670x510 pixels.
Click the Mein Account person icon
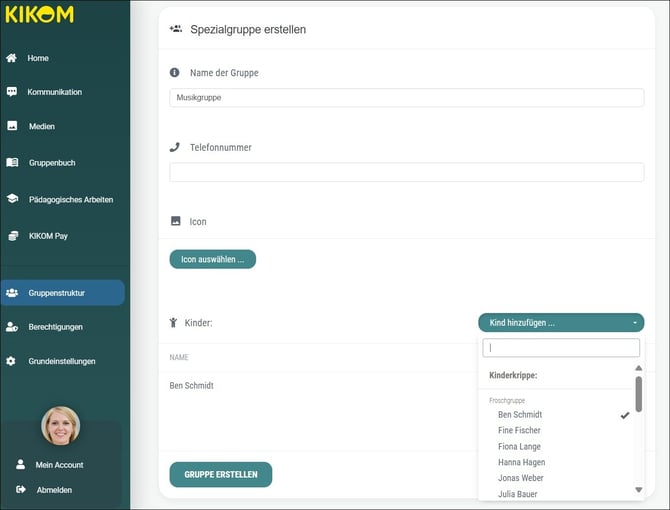[x=20, y=464]
